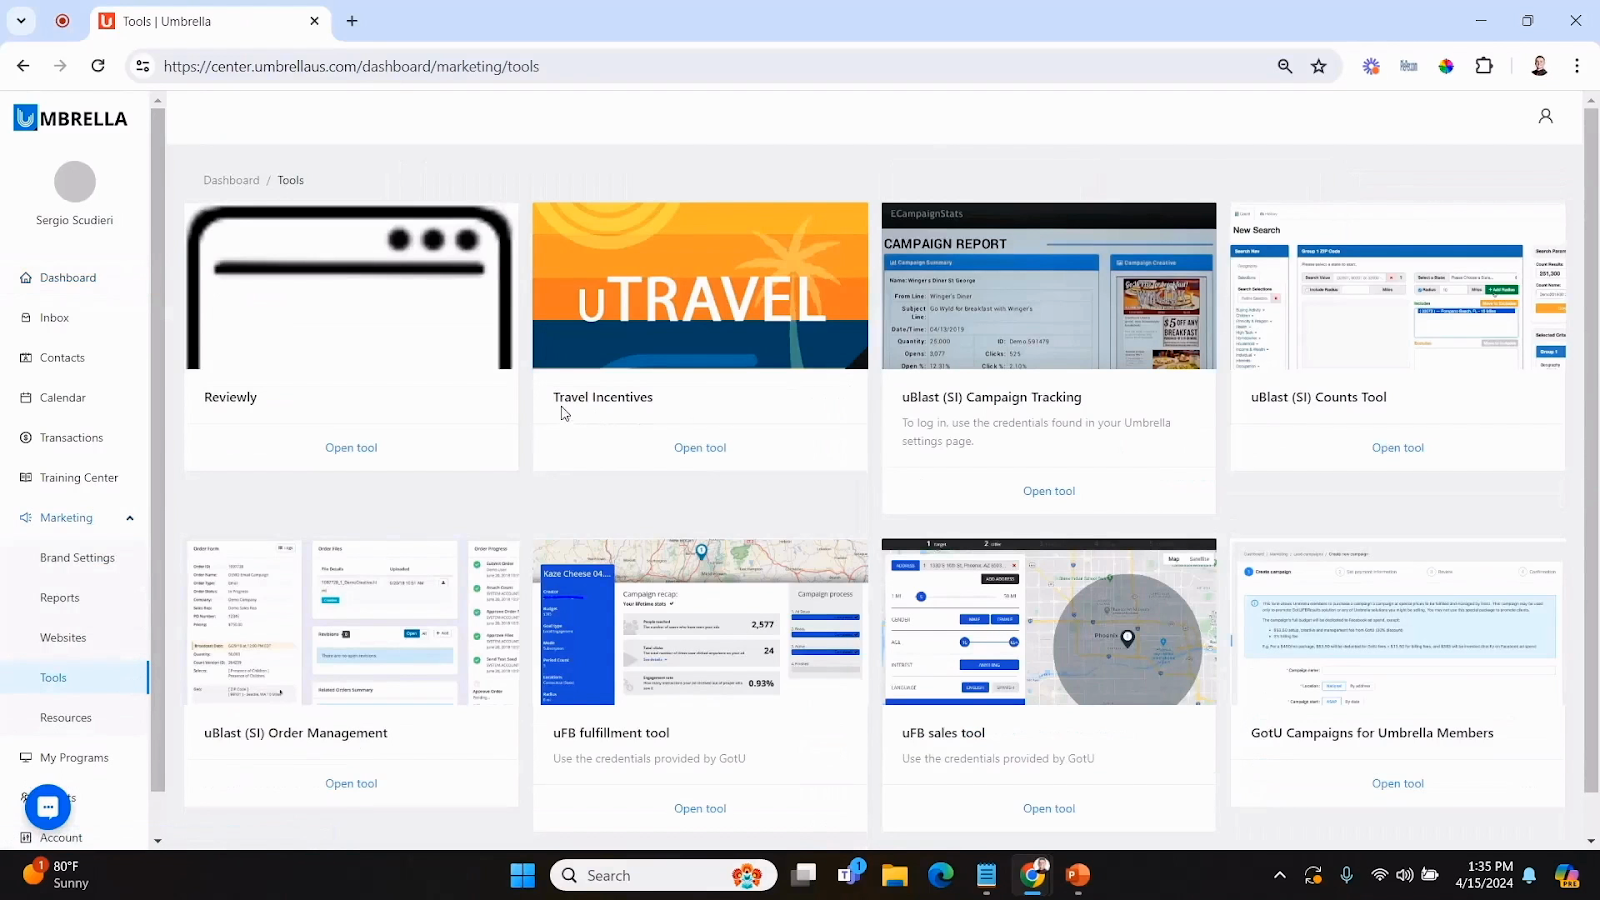Open tool for Reviewly

point(351,448)
